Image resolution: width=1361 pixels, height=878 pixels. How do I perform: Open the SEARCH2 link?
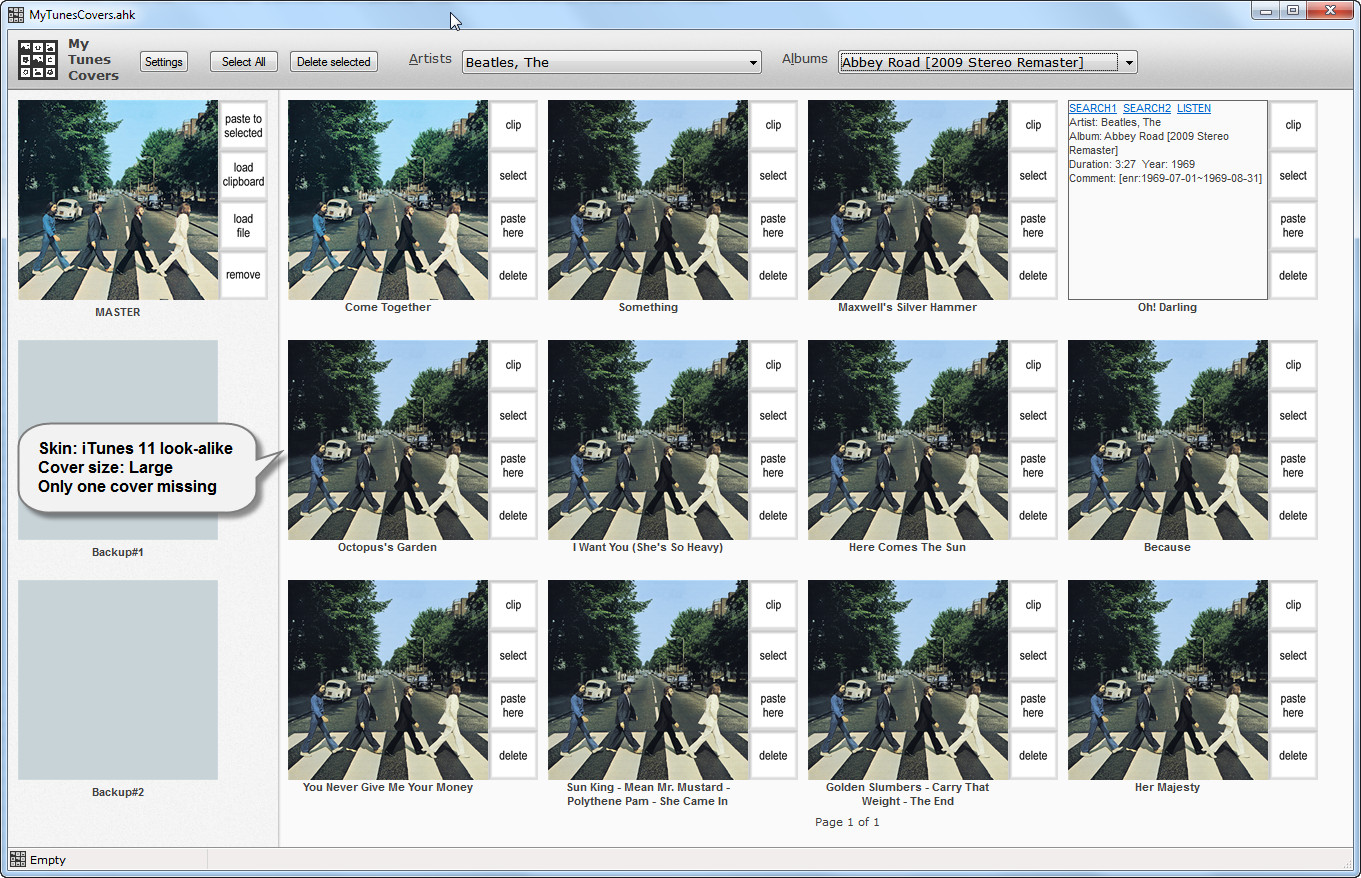1147,108
